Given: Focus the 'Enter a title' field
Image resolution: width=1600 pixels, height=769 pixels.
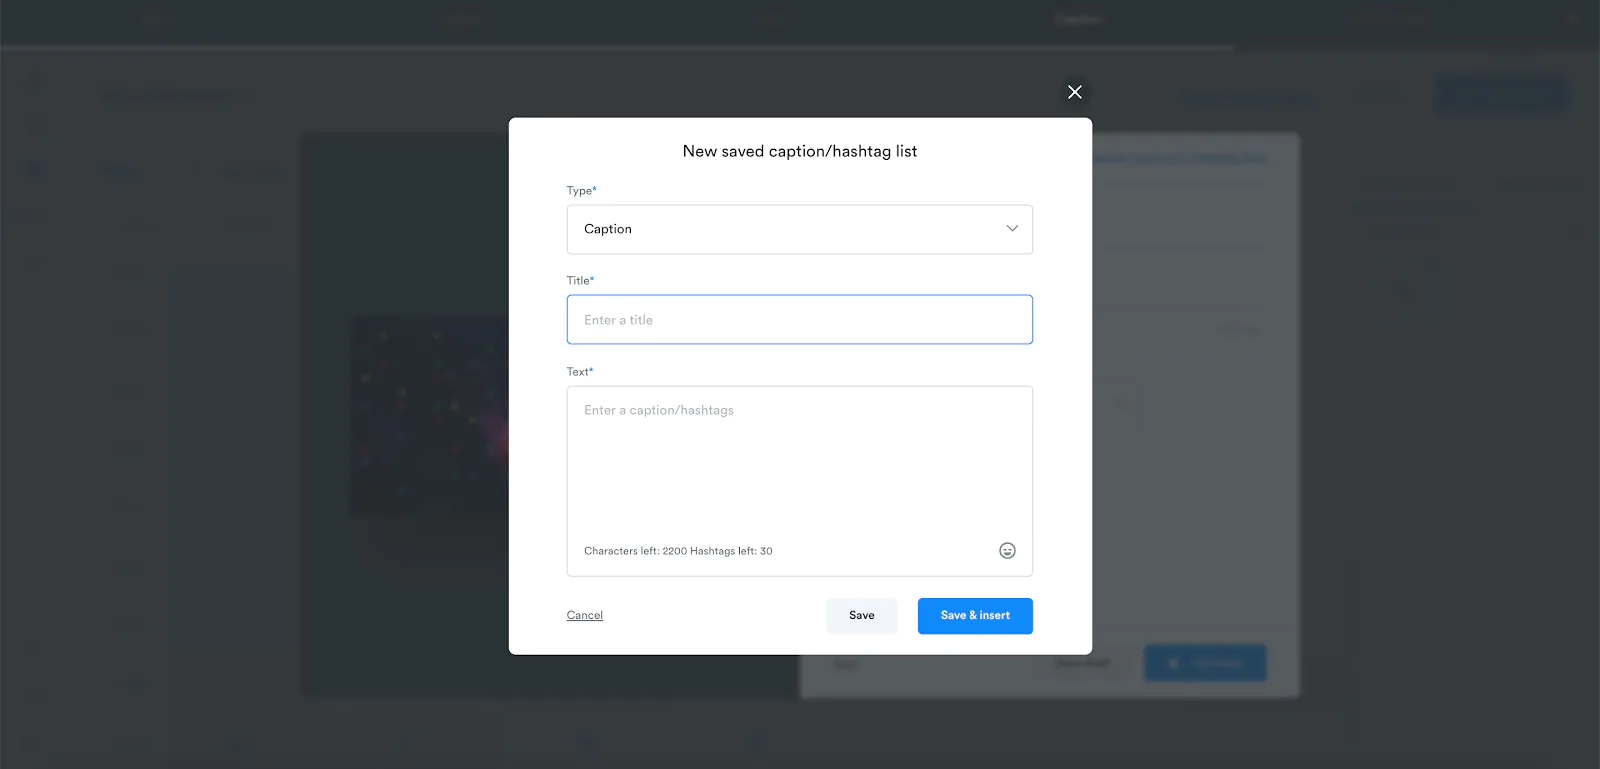Looking at the screenshot, I should click(800, 320).
